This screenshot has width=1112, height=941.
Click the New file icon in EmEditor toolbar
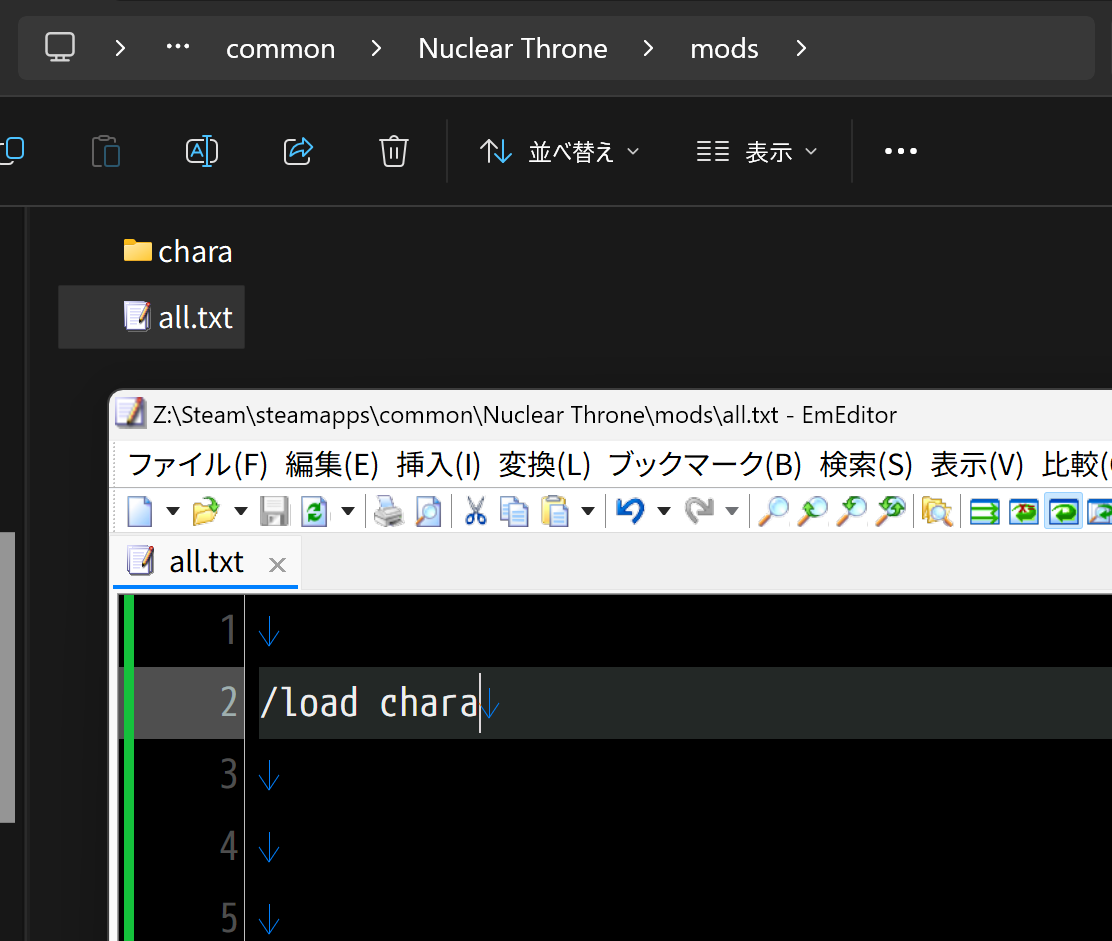coord(140,512)
